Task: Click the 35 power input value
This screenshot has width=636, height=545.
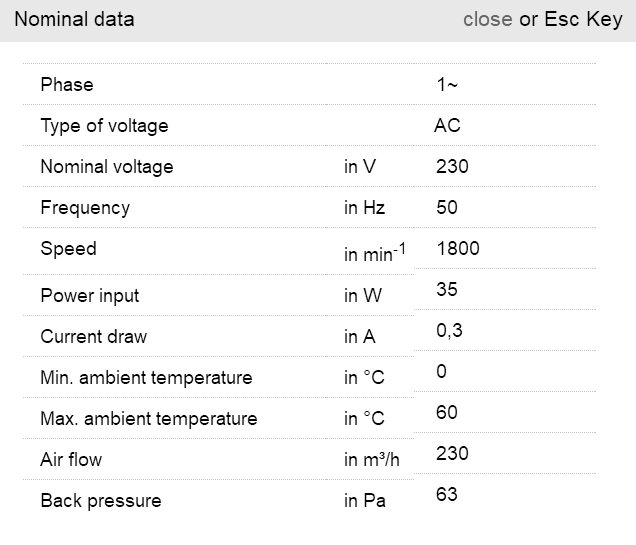Action: [x=447, y=290]
